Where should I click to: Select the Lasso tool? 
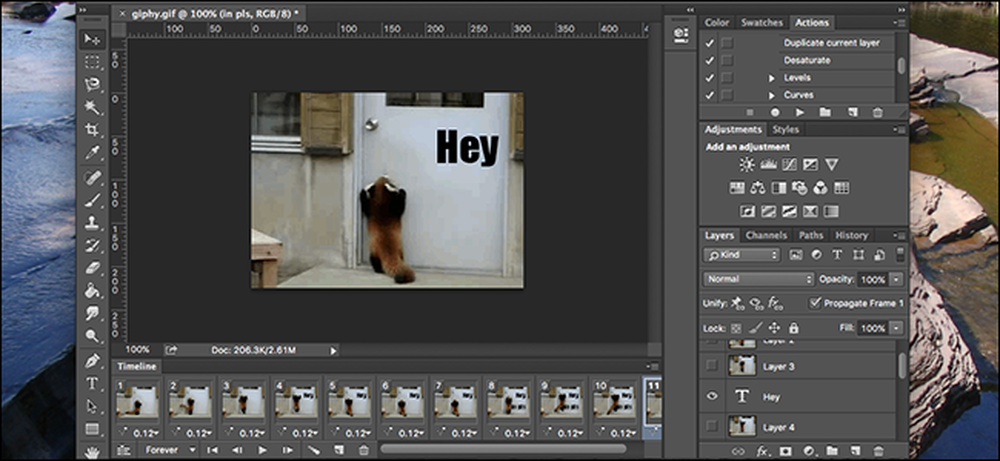tap(92, 84)
